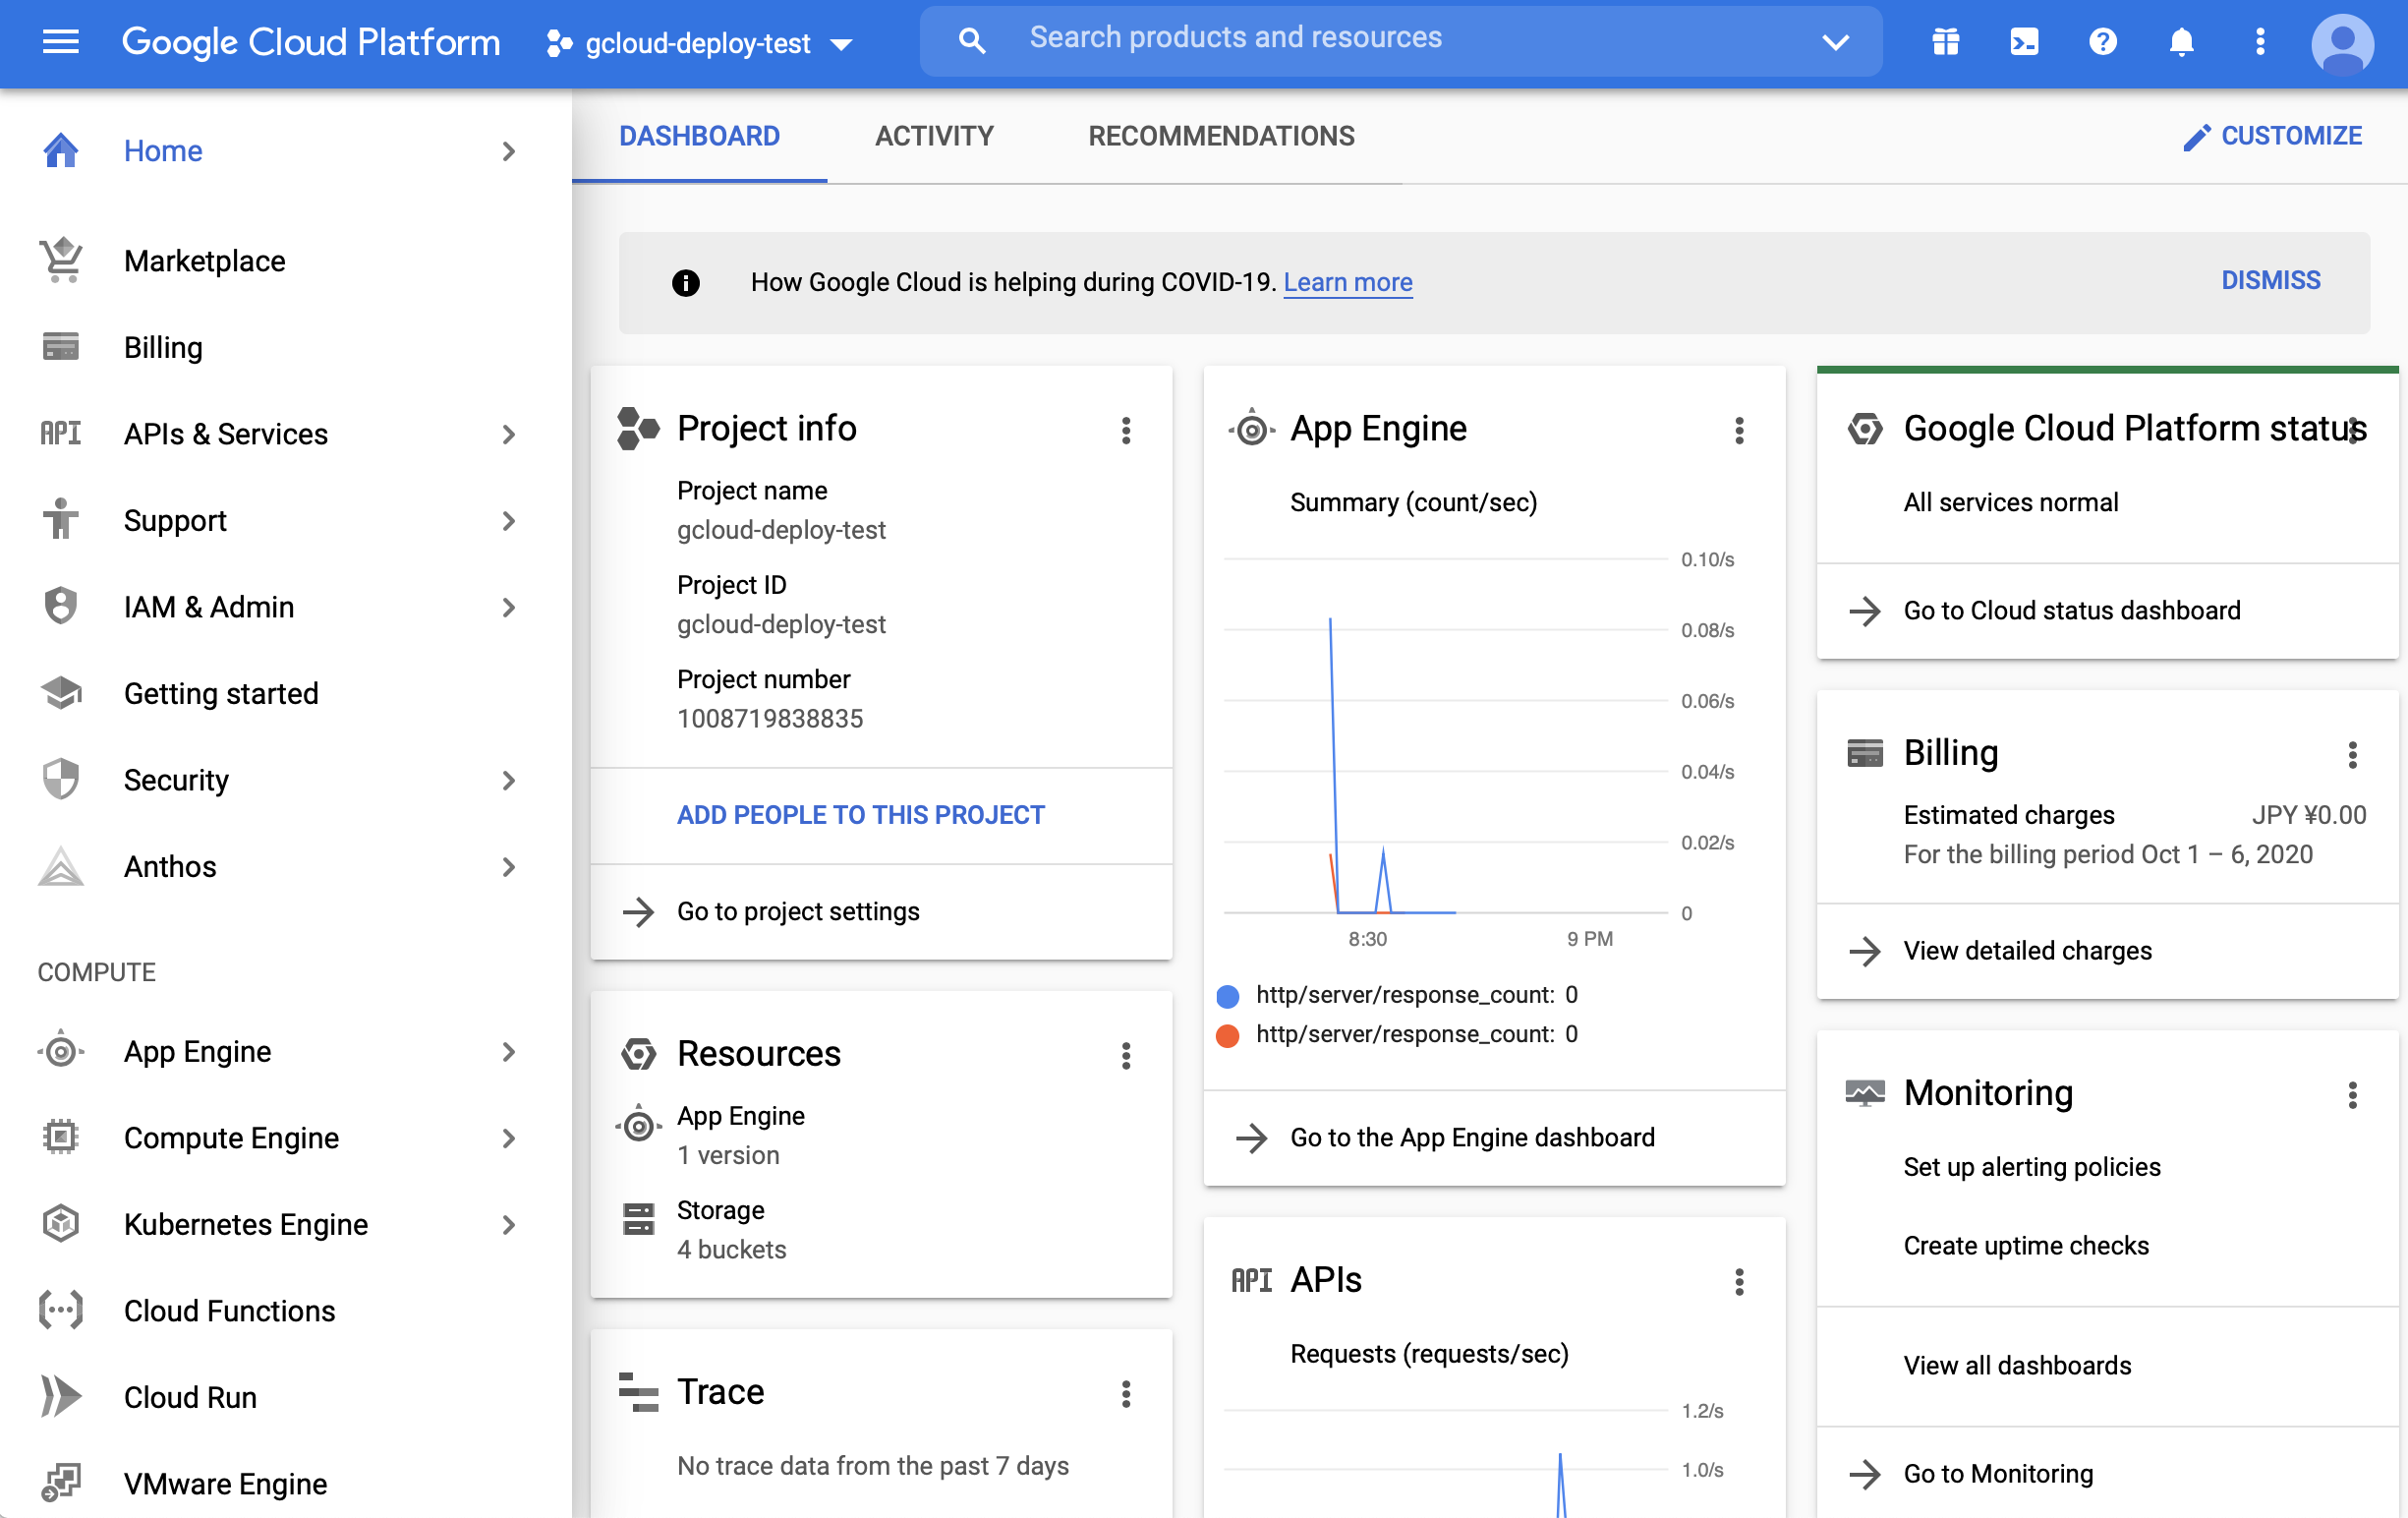Click the Kubernetes Engine hexagon icon

point(61,1223)
